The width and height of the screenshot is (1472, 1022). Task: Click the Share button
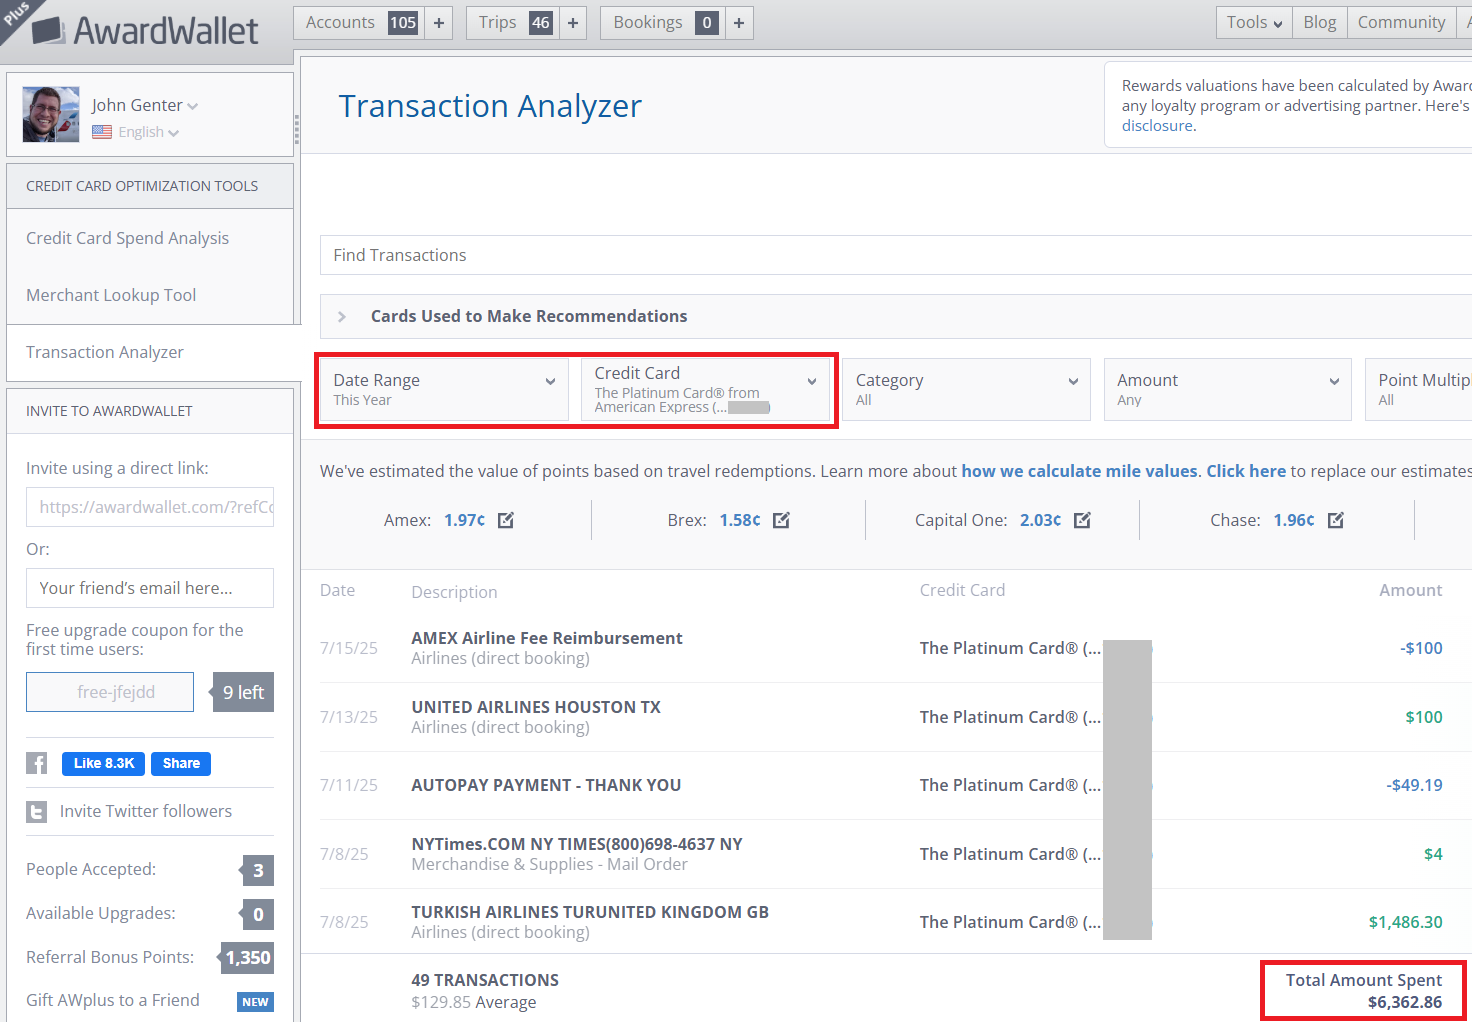[x=180, y=763]
